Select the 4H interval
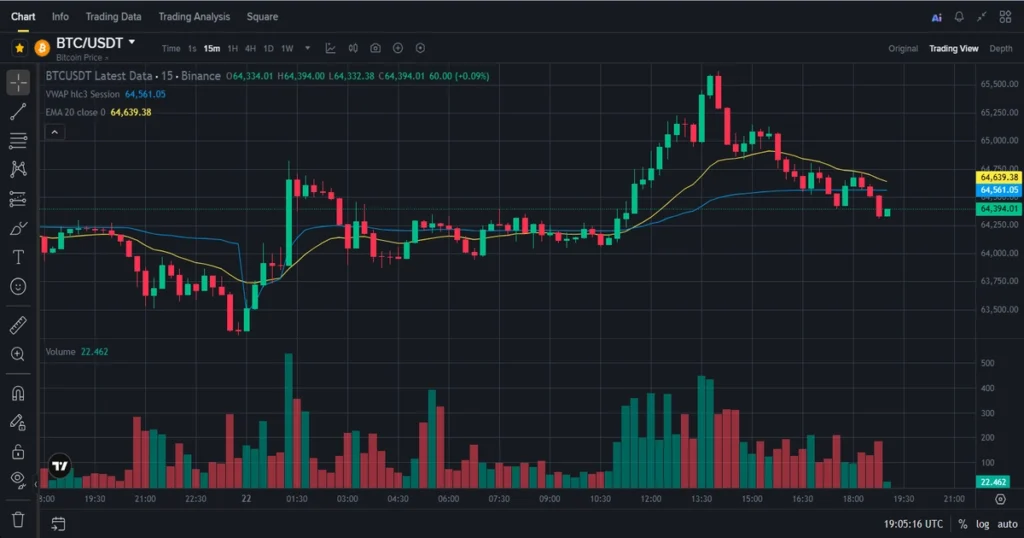 [250, 48]
